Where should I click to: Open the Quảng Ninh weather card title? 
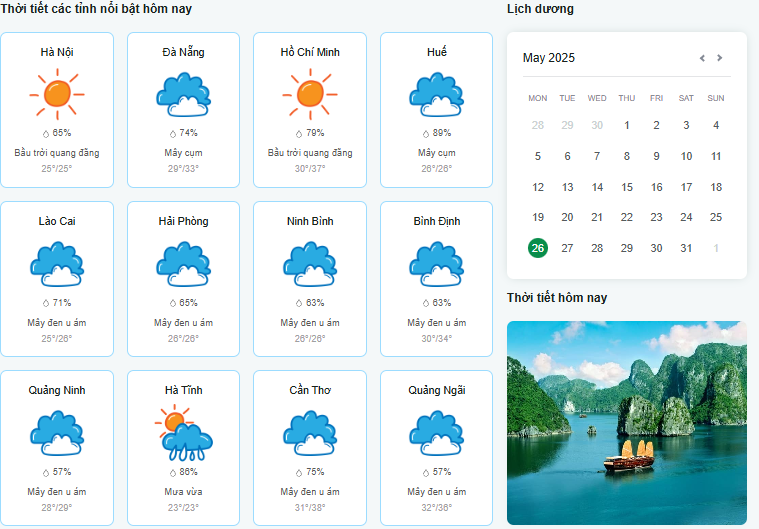57,390
